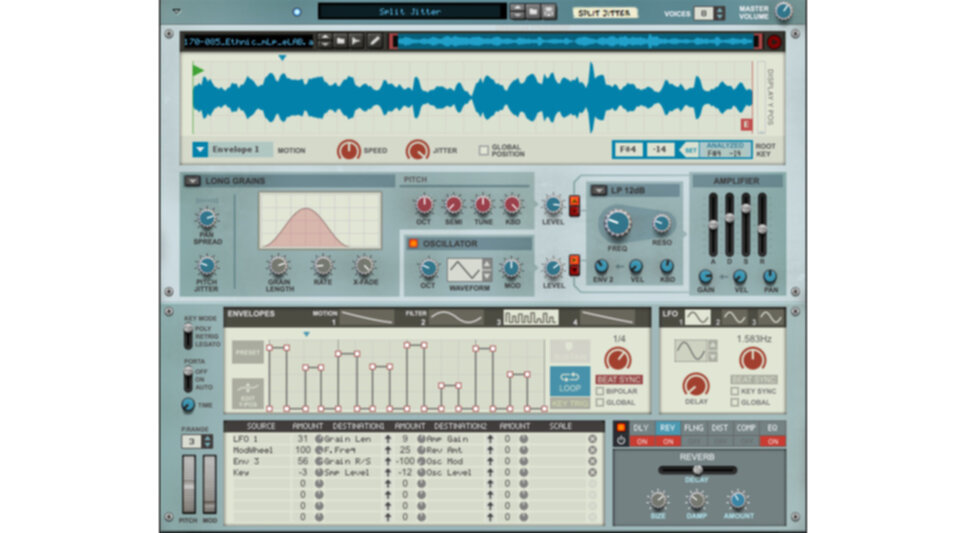Switch to the DIST effect tab
This screenshot has height=533, width=967.
pos(719,428)
